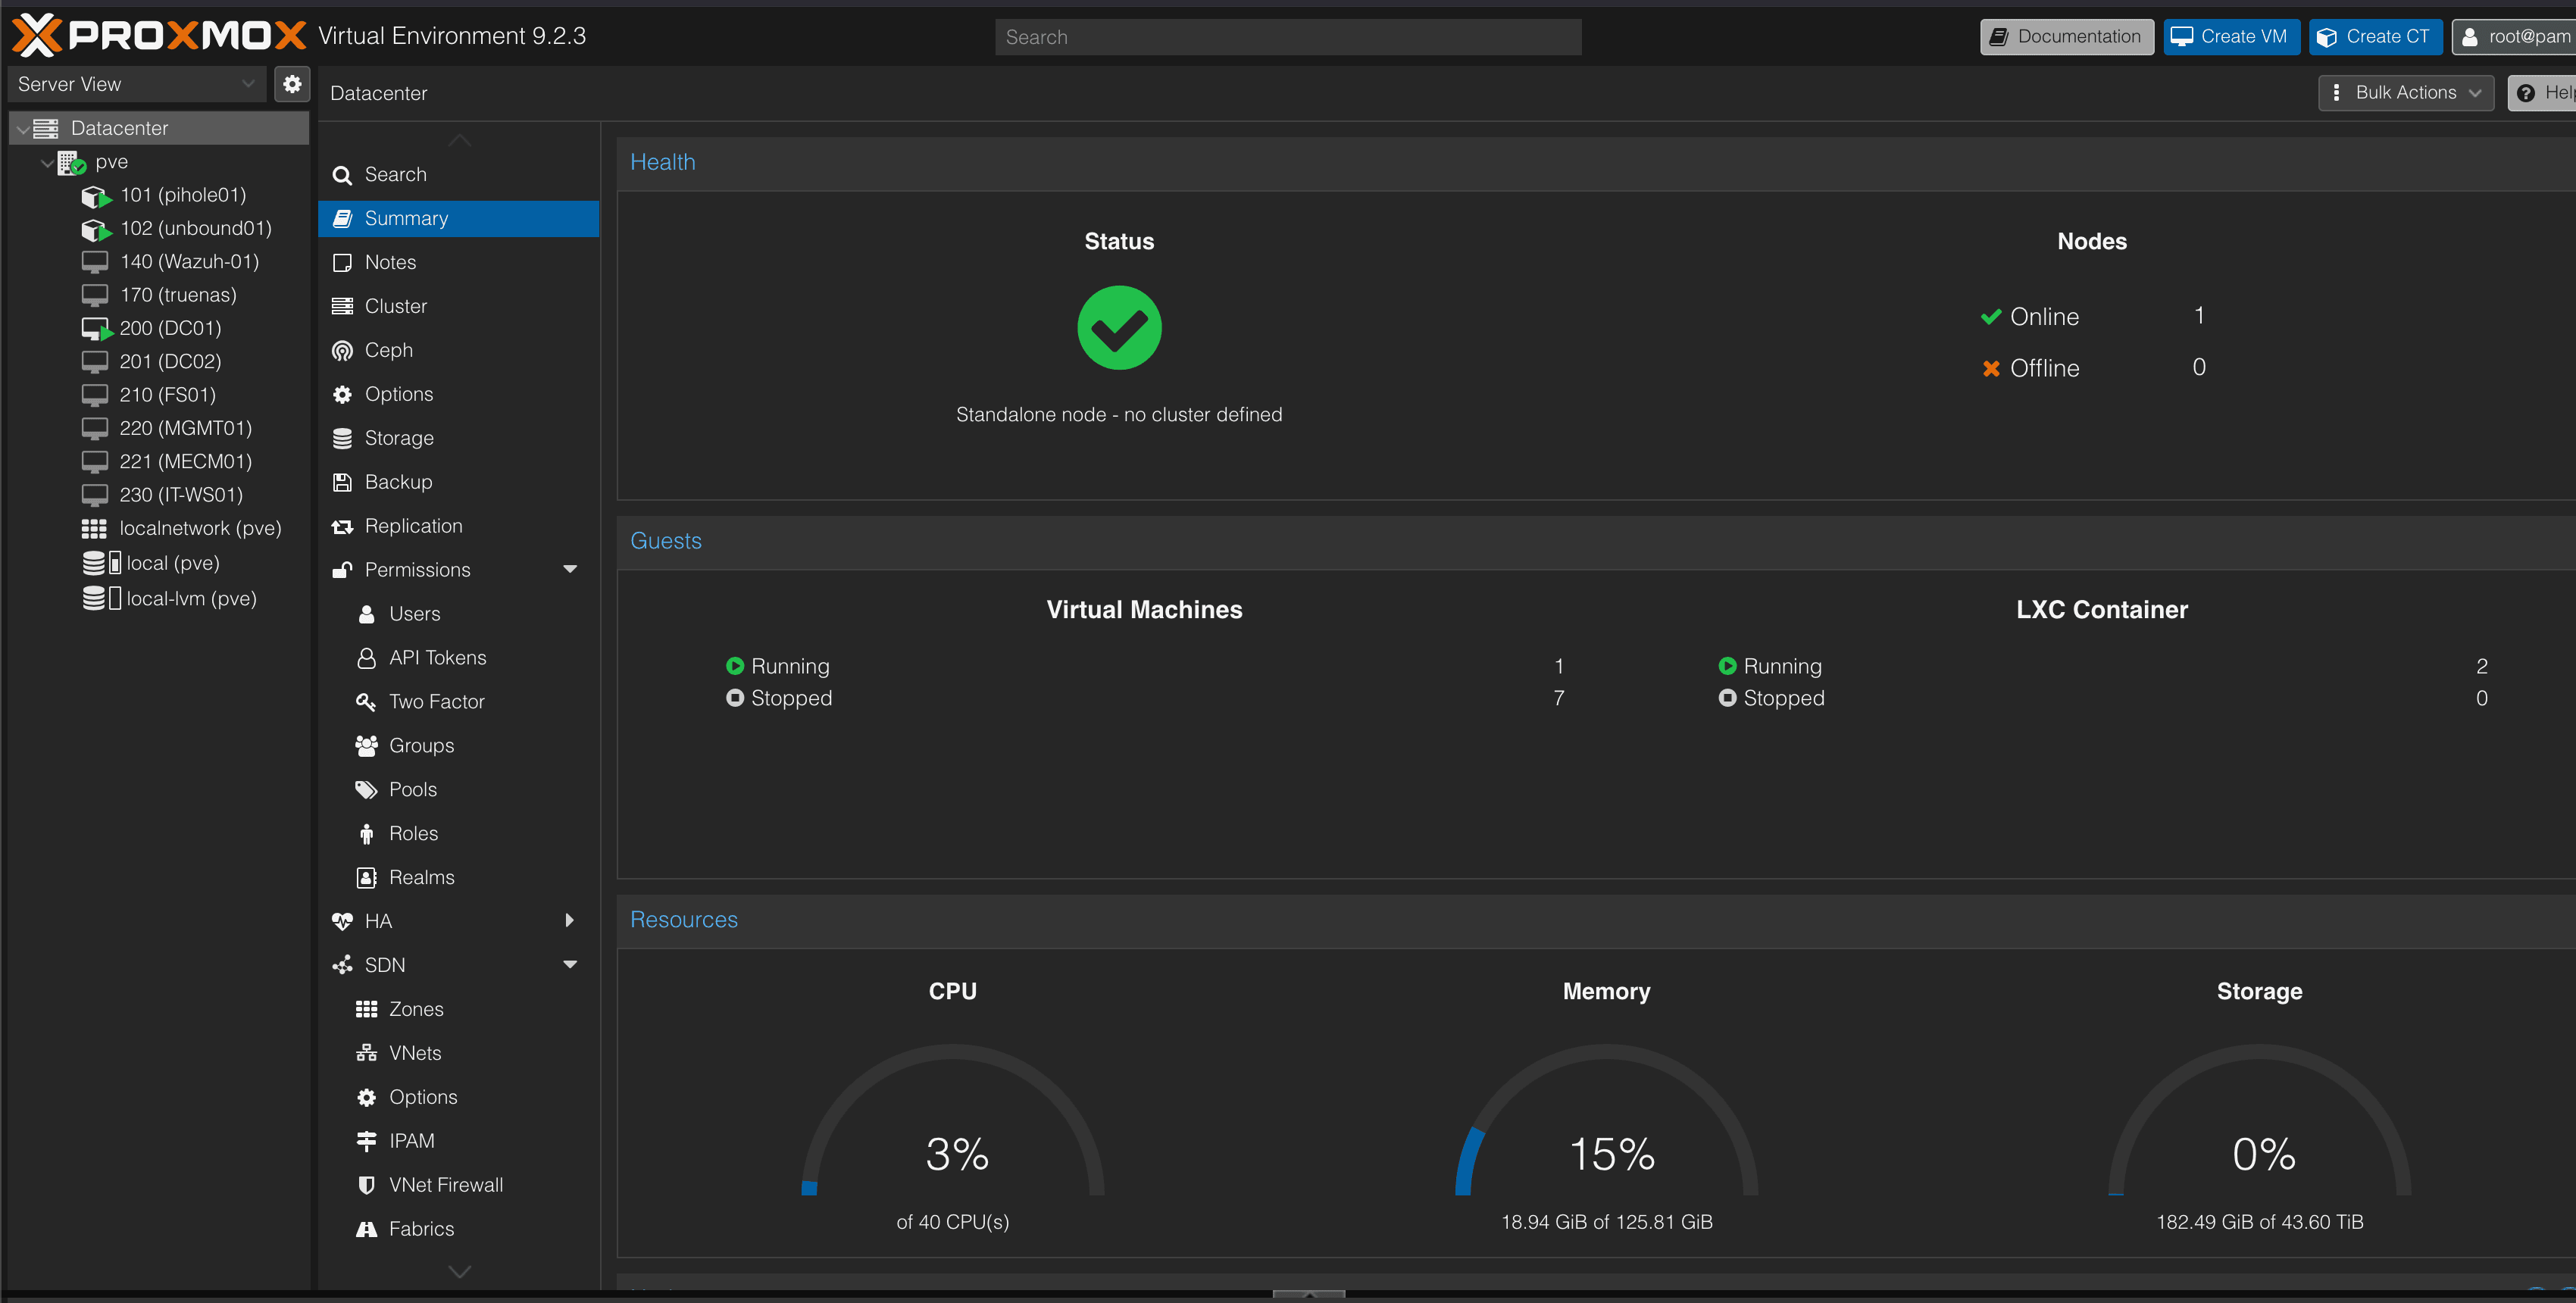Select 201 (DC02) in tree
The width and height of the screenshot is (2576, 1303).
pos(159,362)
